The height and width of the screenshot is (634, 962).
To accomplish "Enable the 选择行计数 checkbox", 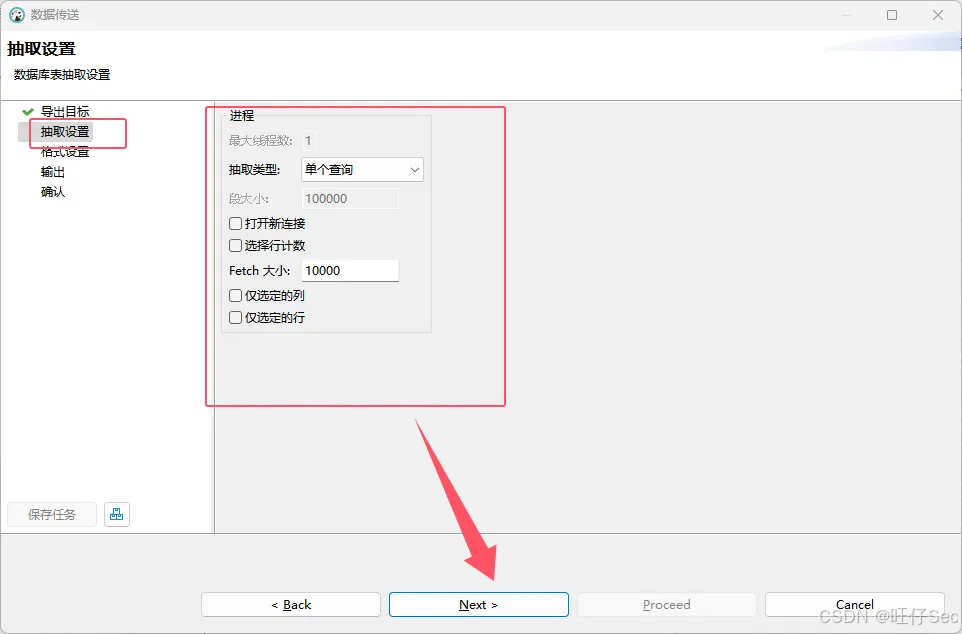I will pyautogui.click(x=235, y=245).
